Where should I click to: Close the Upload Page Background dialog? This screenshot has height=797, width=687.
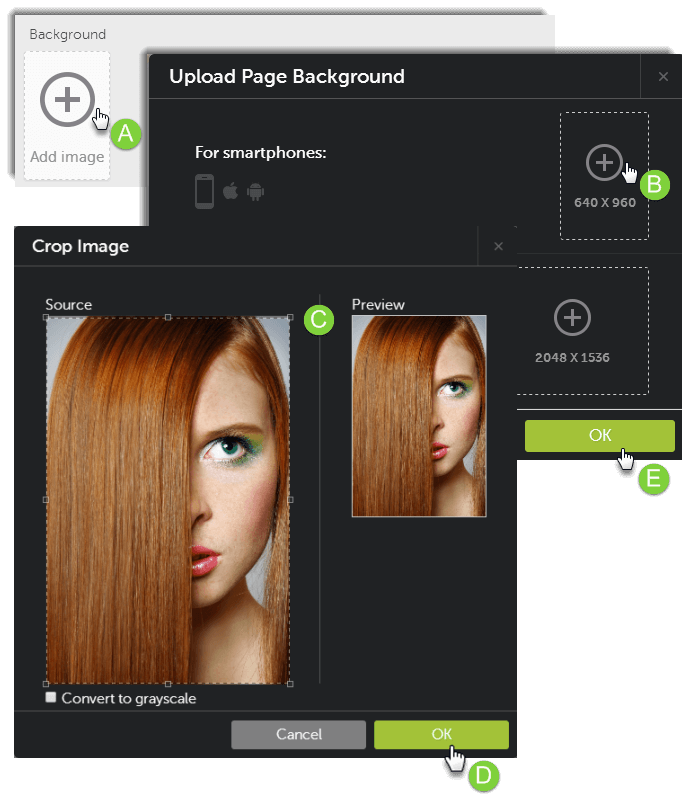[x=663, y=76]
